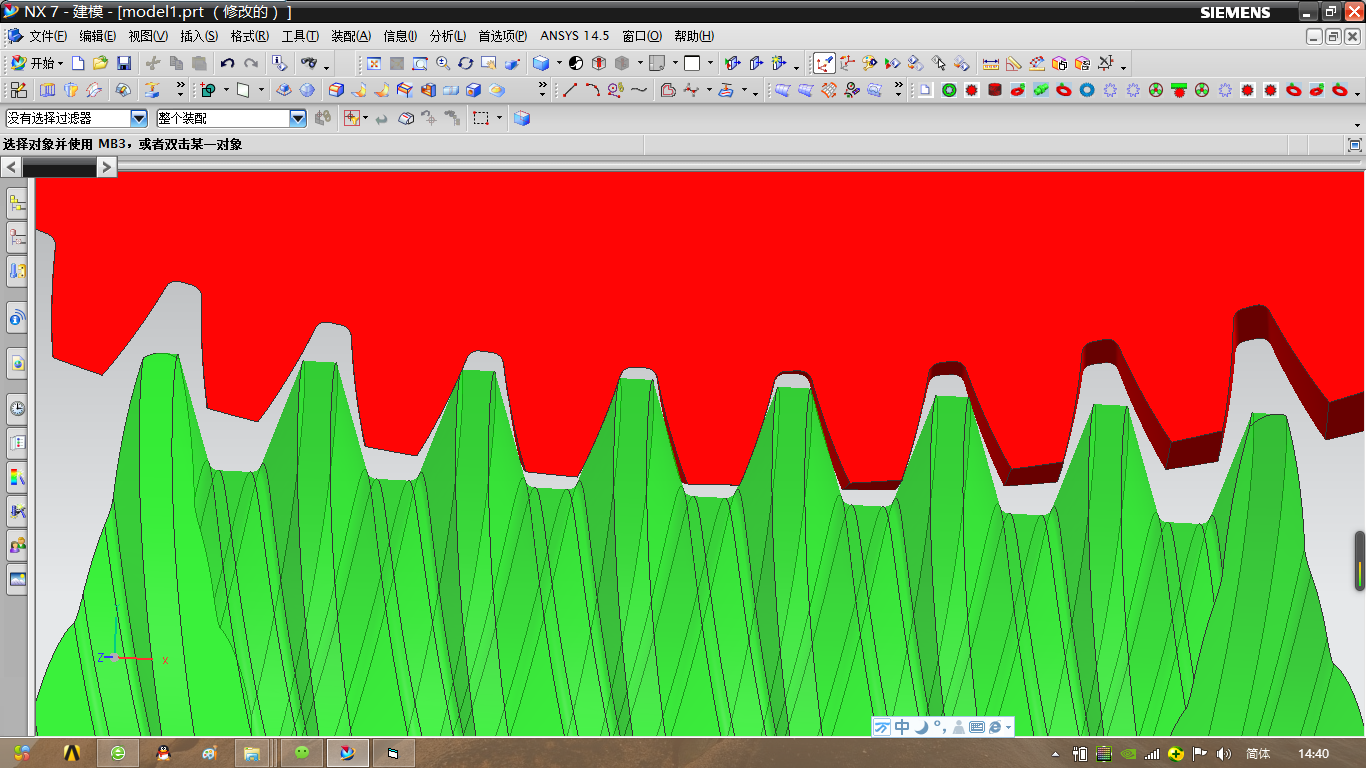The width and height of the screenshot is (1366, 768).
Task: Click the Rotate view icon
Action: click(466, 63)
